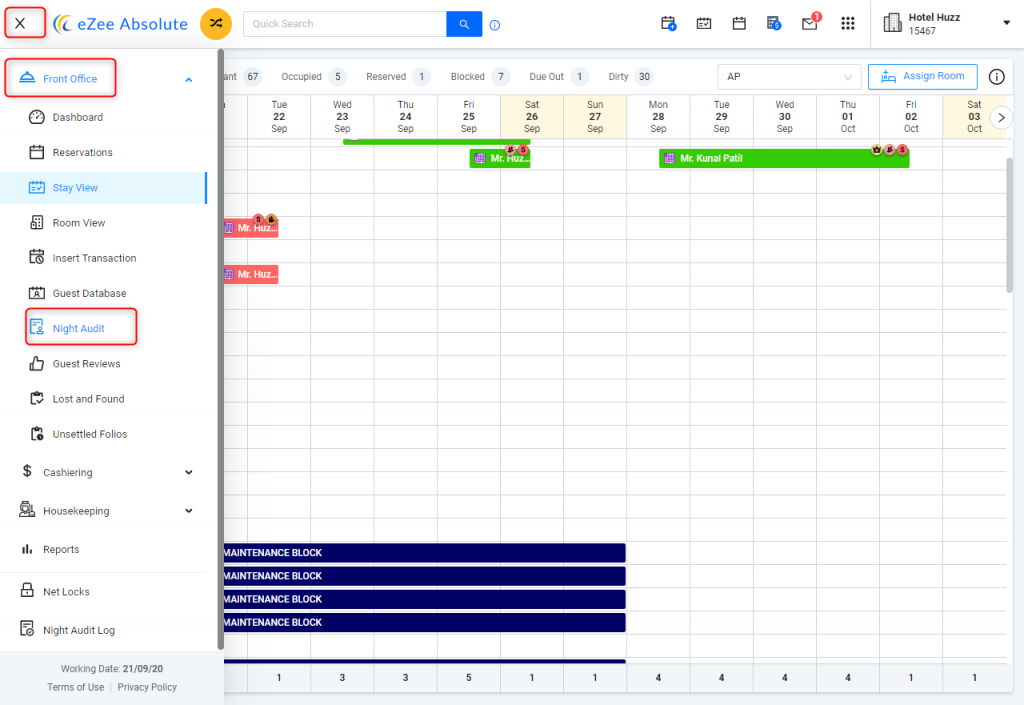Click the stay view legend info icon

(x=997, y=77)
